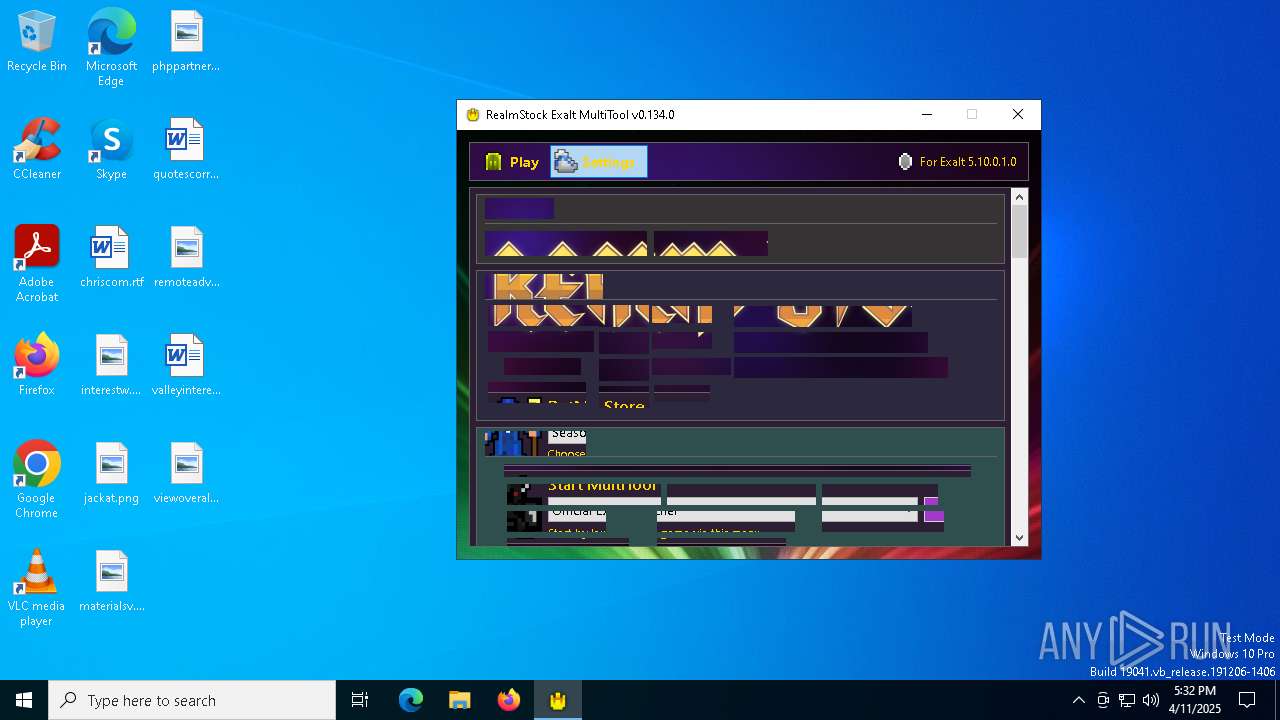1280x720 pixels.
Task: Switch to the Play tab
Action: coord(512,162)
